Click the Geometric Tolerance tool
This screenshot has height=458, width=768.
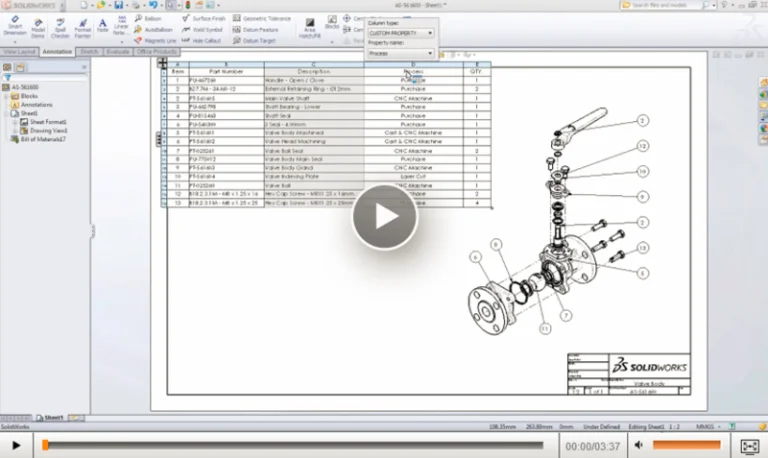(x=262, y=18)
